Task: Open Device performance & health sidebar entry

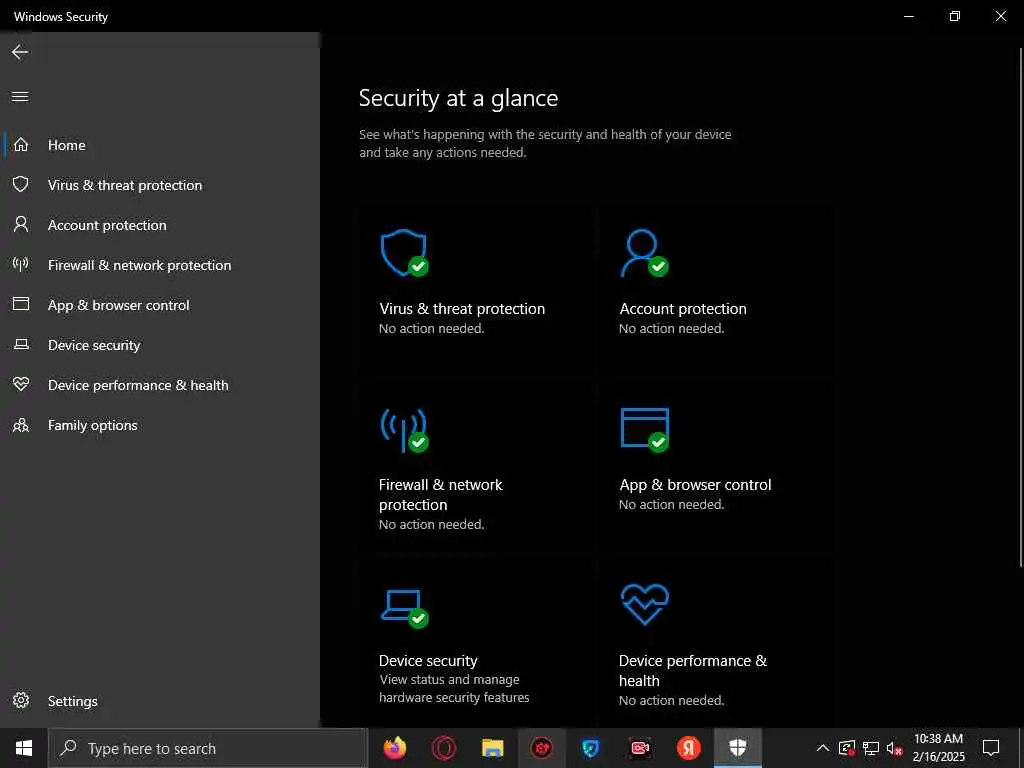Action: pos(138,385)
